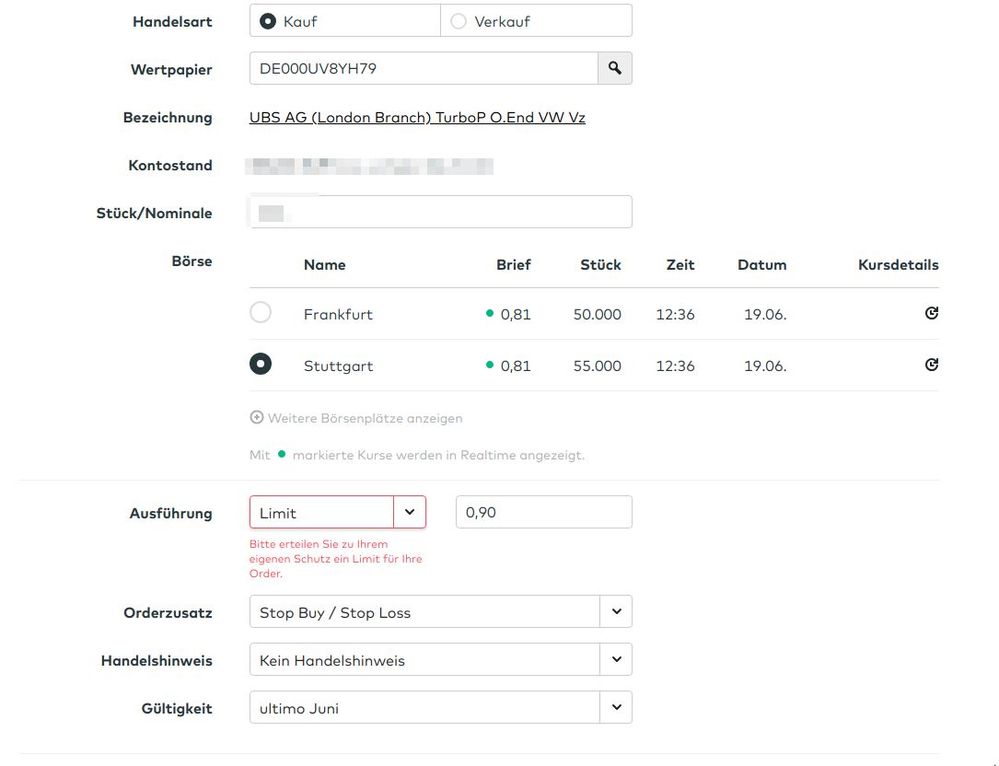The image size is (999, 766).
Task: Open the Ausführung Limit dropdown
Action: coord(409,512)
